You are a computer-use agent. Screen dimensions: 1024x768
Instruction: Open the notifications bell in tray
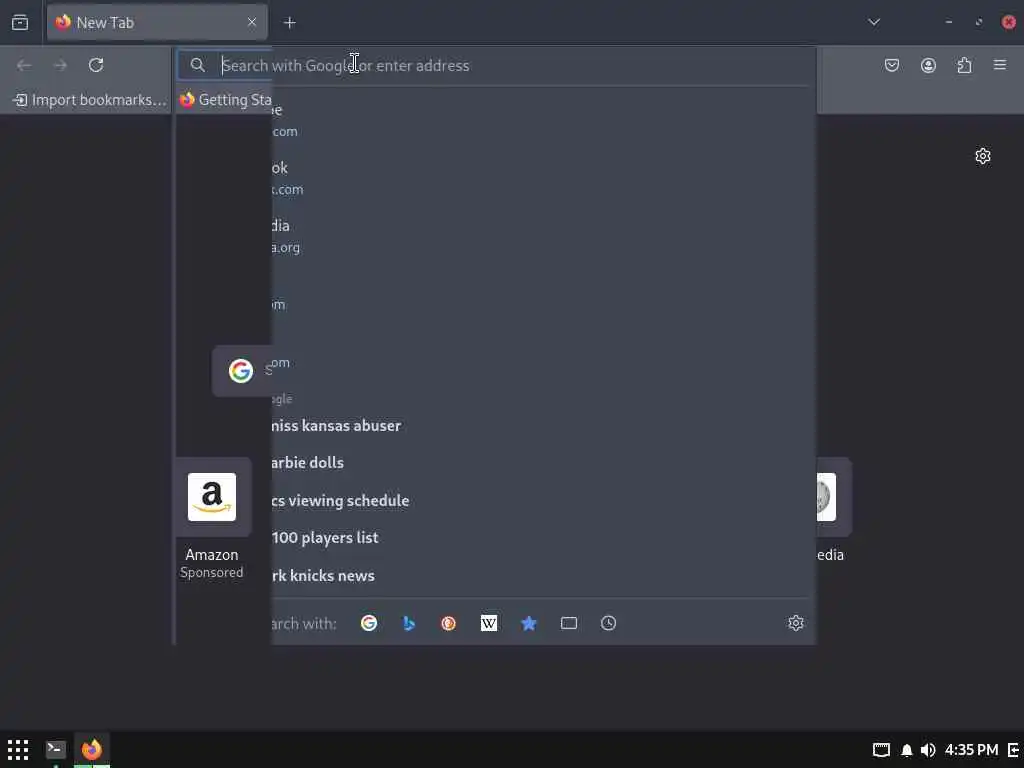[x=906, y=750]
